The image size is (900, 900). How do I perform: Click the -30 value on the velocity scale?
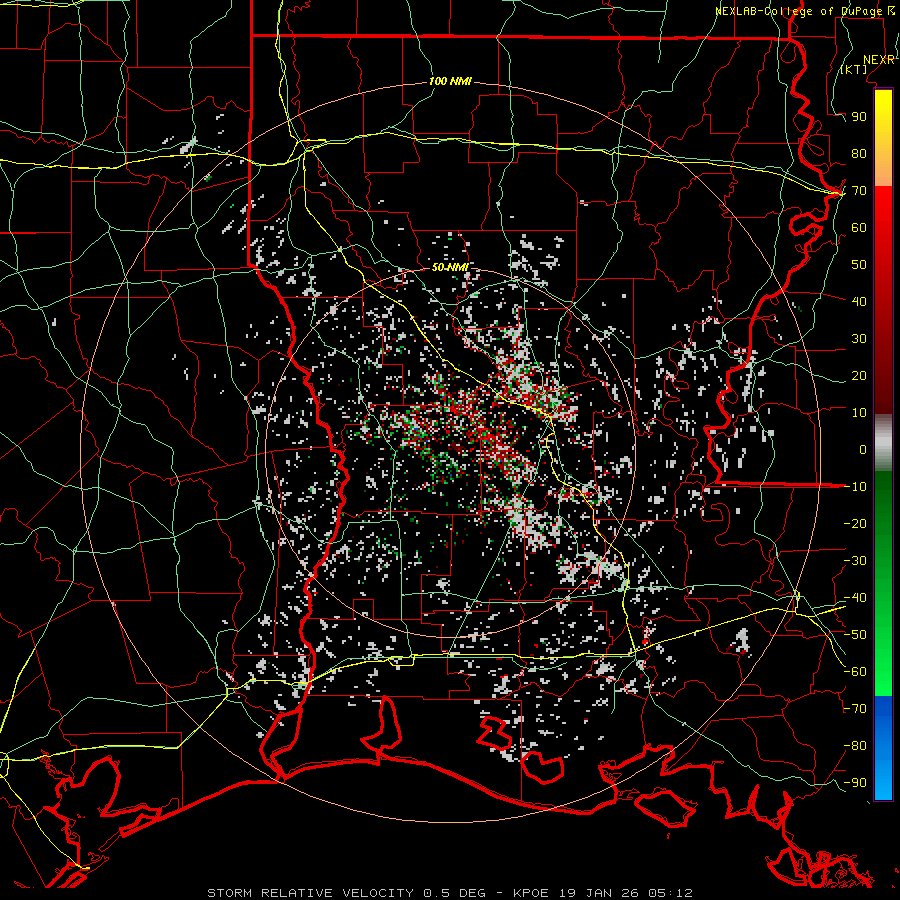point(855,561)
